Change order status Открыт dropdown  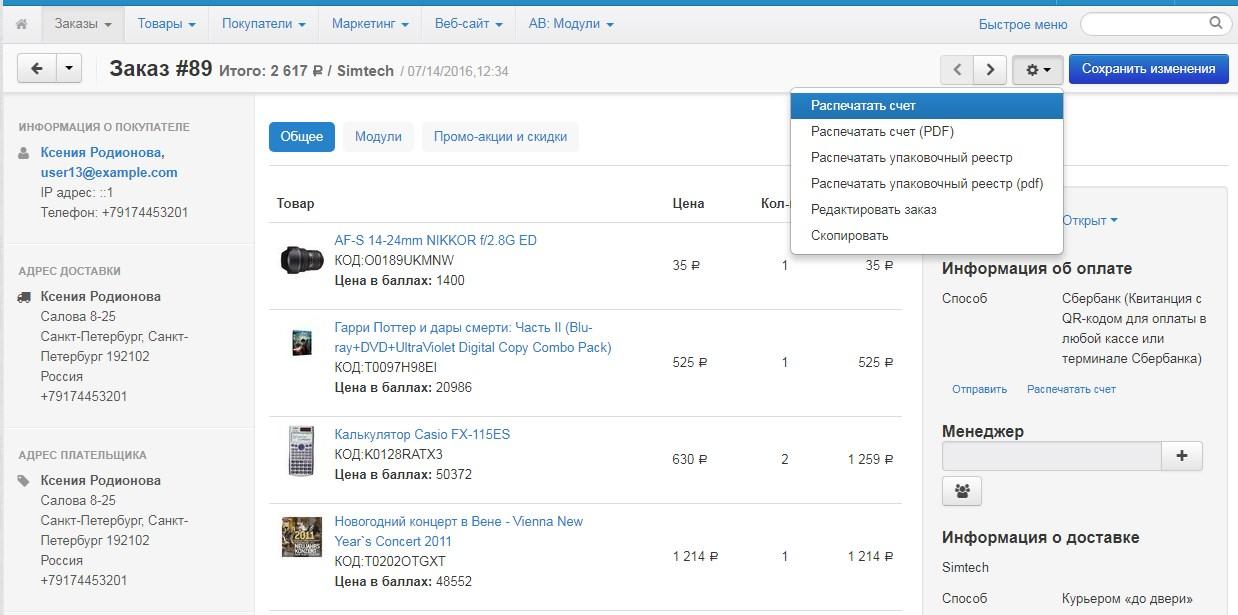coord(1089,220)
